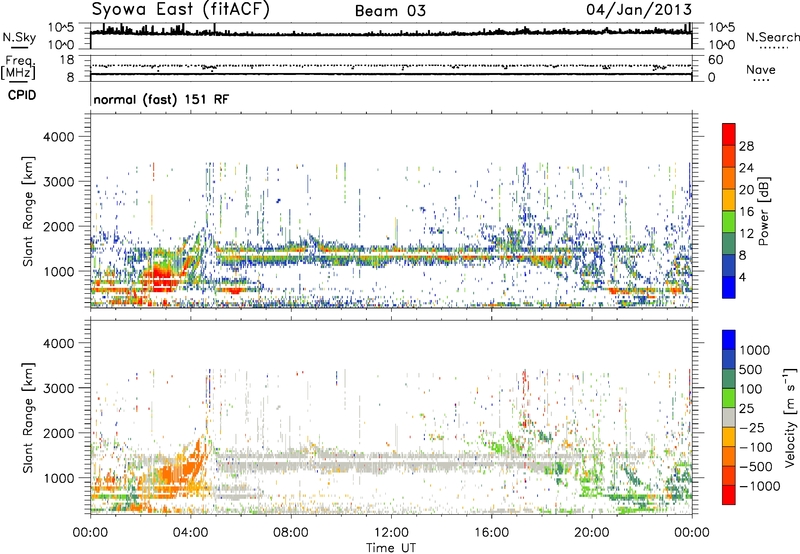Click the '12:00' time axis label
Viewport: 800px width, 554px height.
(391, 533)
